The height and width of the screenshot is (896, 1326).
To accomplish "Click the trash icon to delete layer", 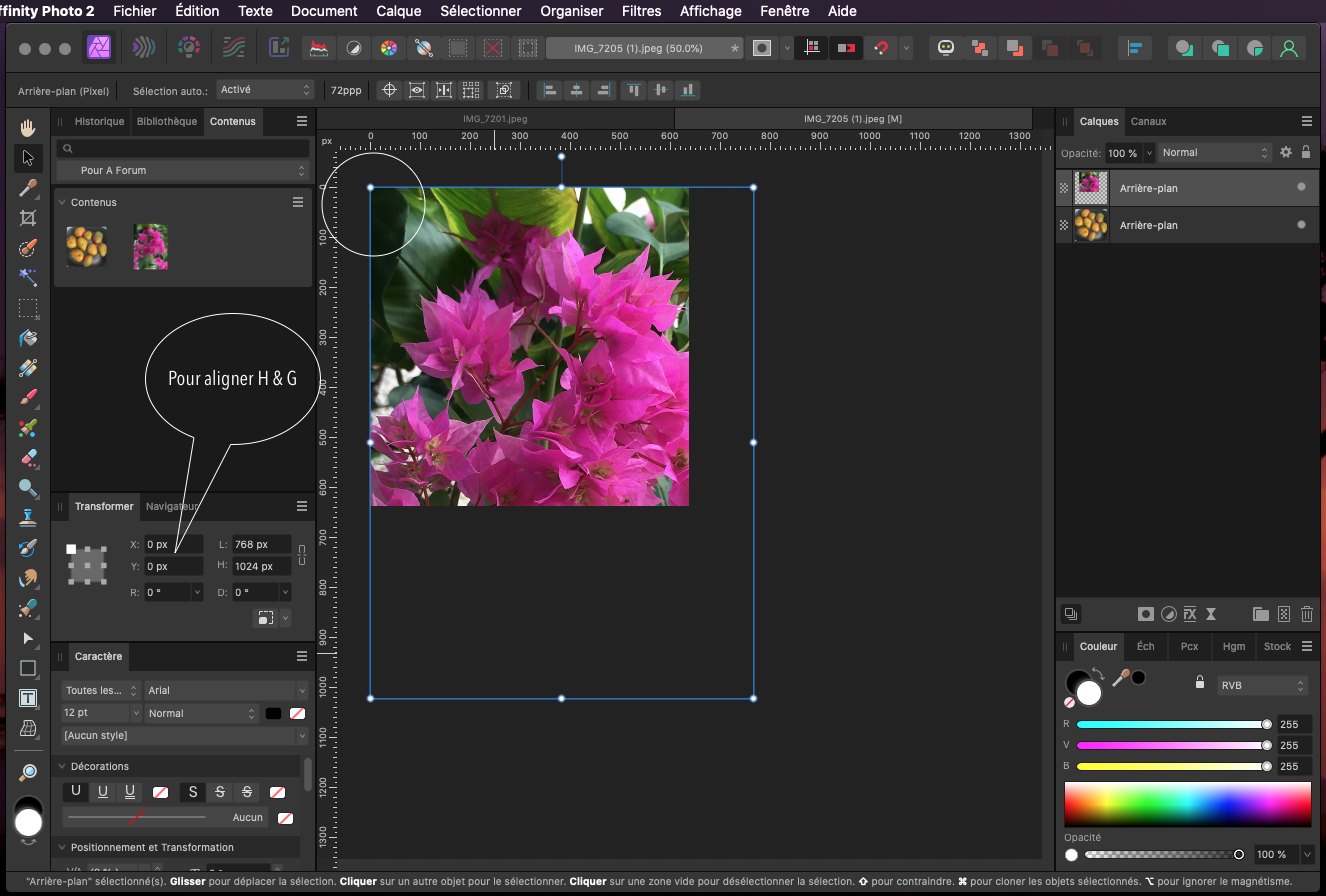I will pyautogui.click(x=1307, y=614).
